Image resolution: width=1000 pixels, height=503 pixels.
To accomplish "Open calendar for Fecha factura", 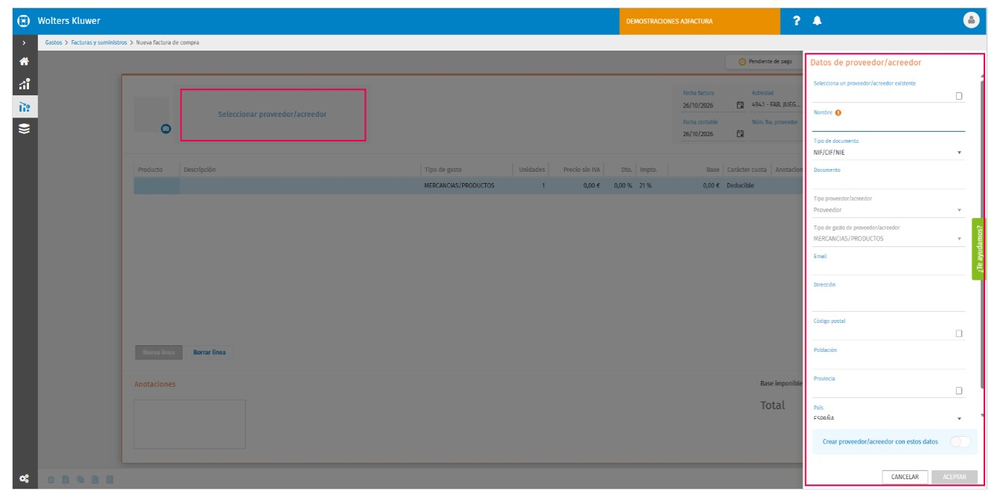I will 740,105.
